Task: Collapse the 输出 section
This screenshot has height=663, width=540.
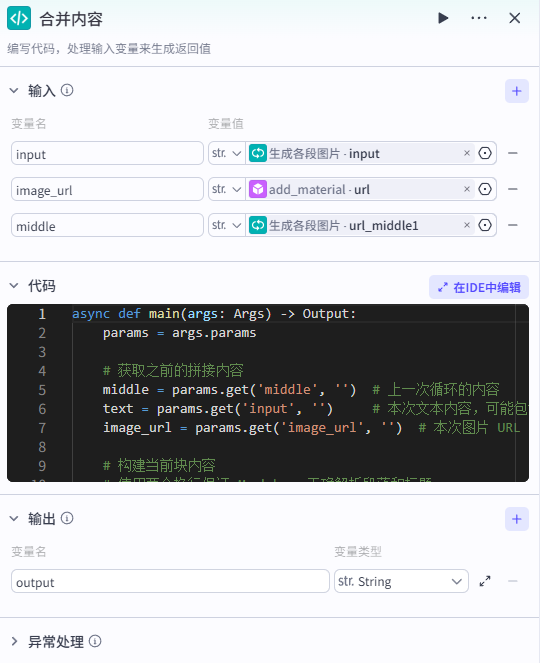Action: tap(14, 518)
